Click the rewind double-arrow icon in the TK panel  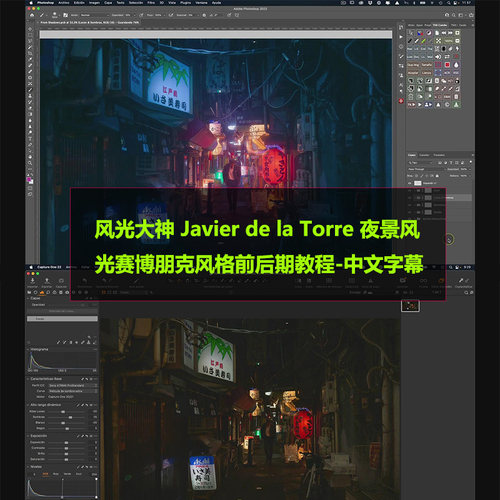(x=444, y=33)
